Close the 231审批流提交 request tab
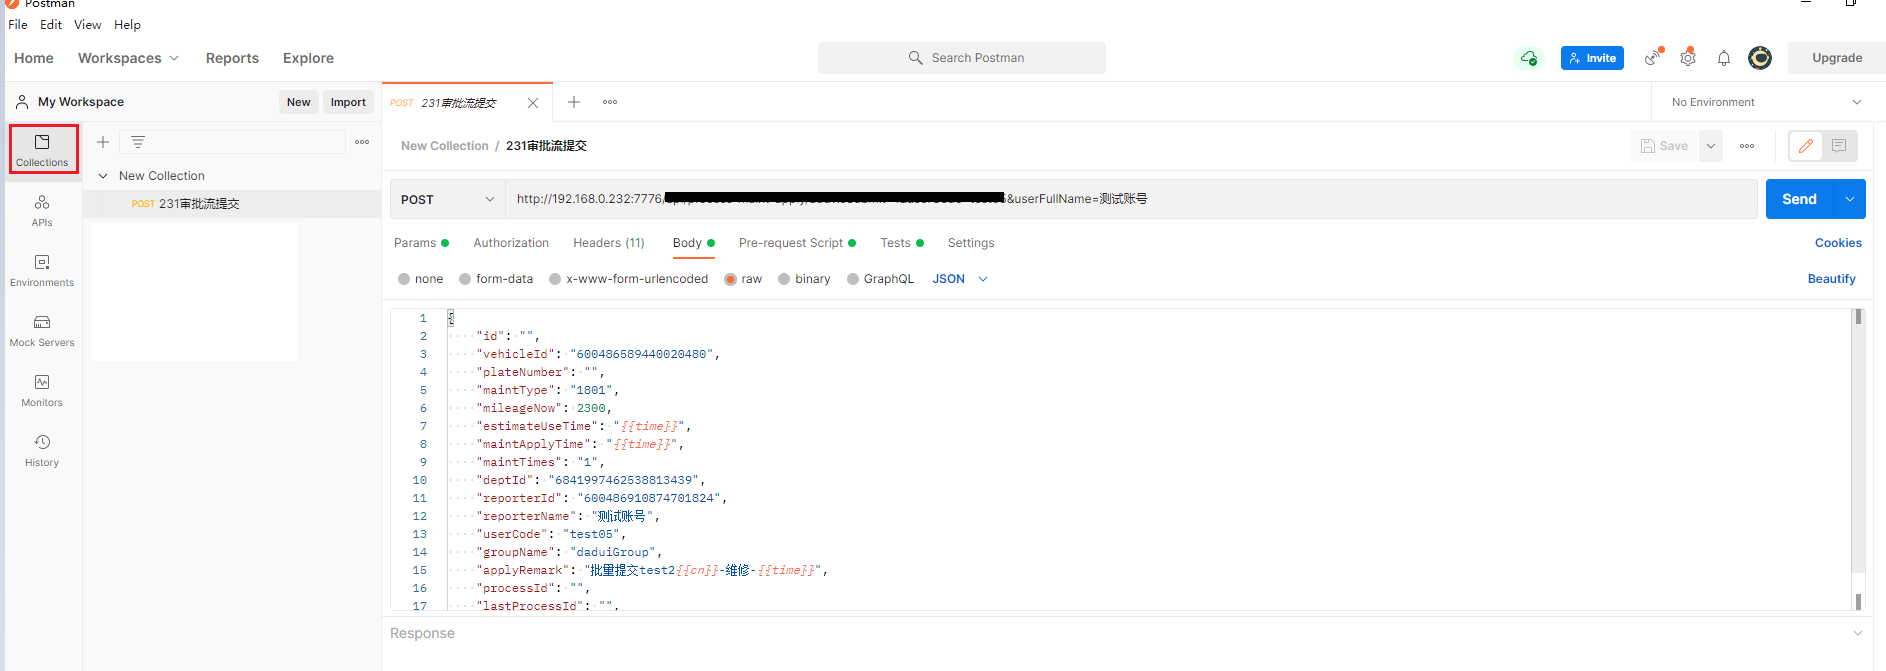 (x=533, y=103)
